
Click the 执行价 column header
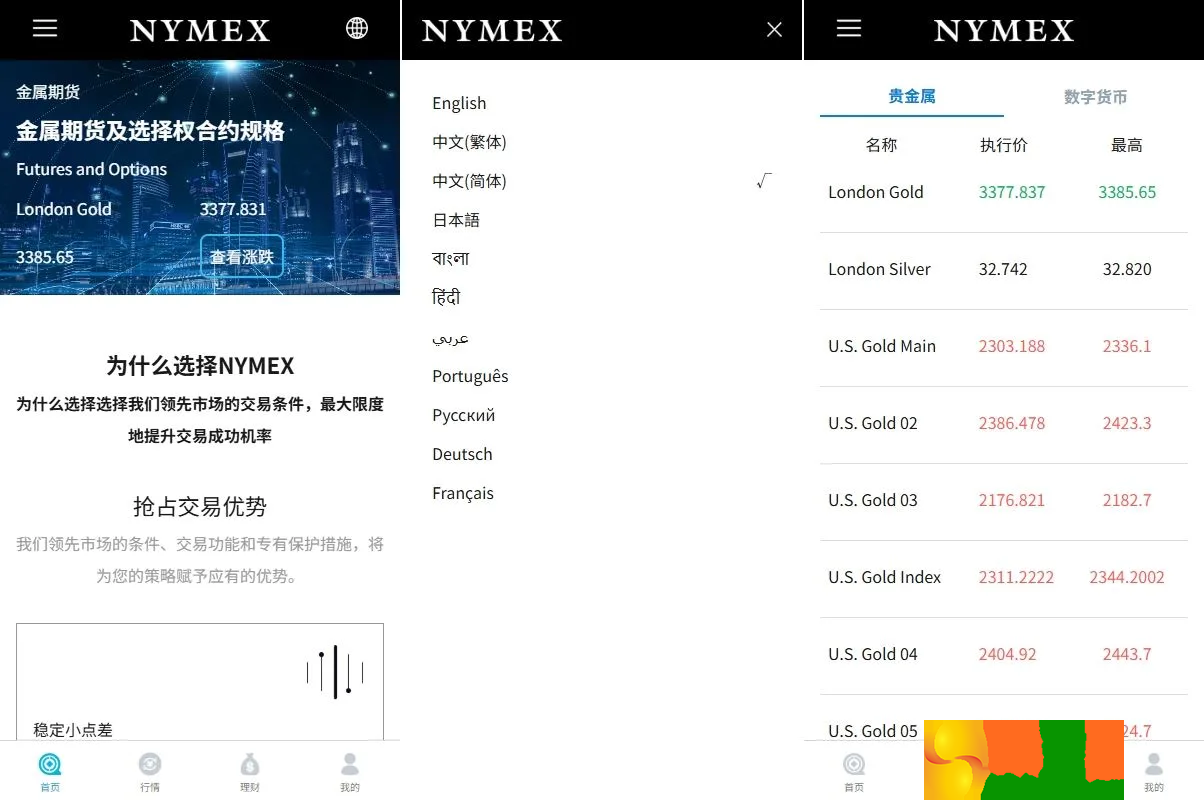[x=1004, y=145]
